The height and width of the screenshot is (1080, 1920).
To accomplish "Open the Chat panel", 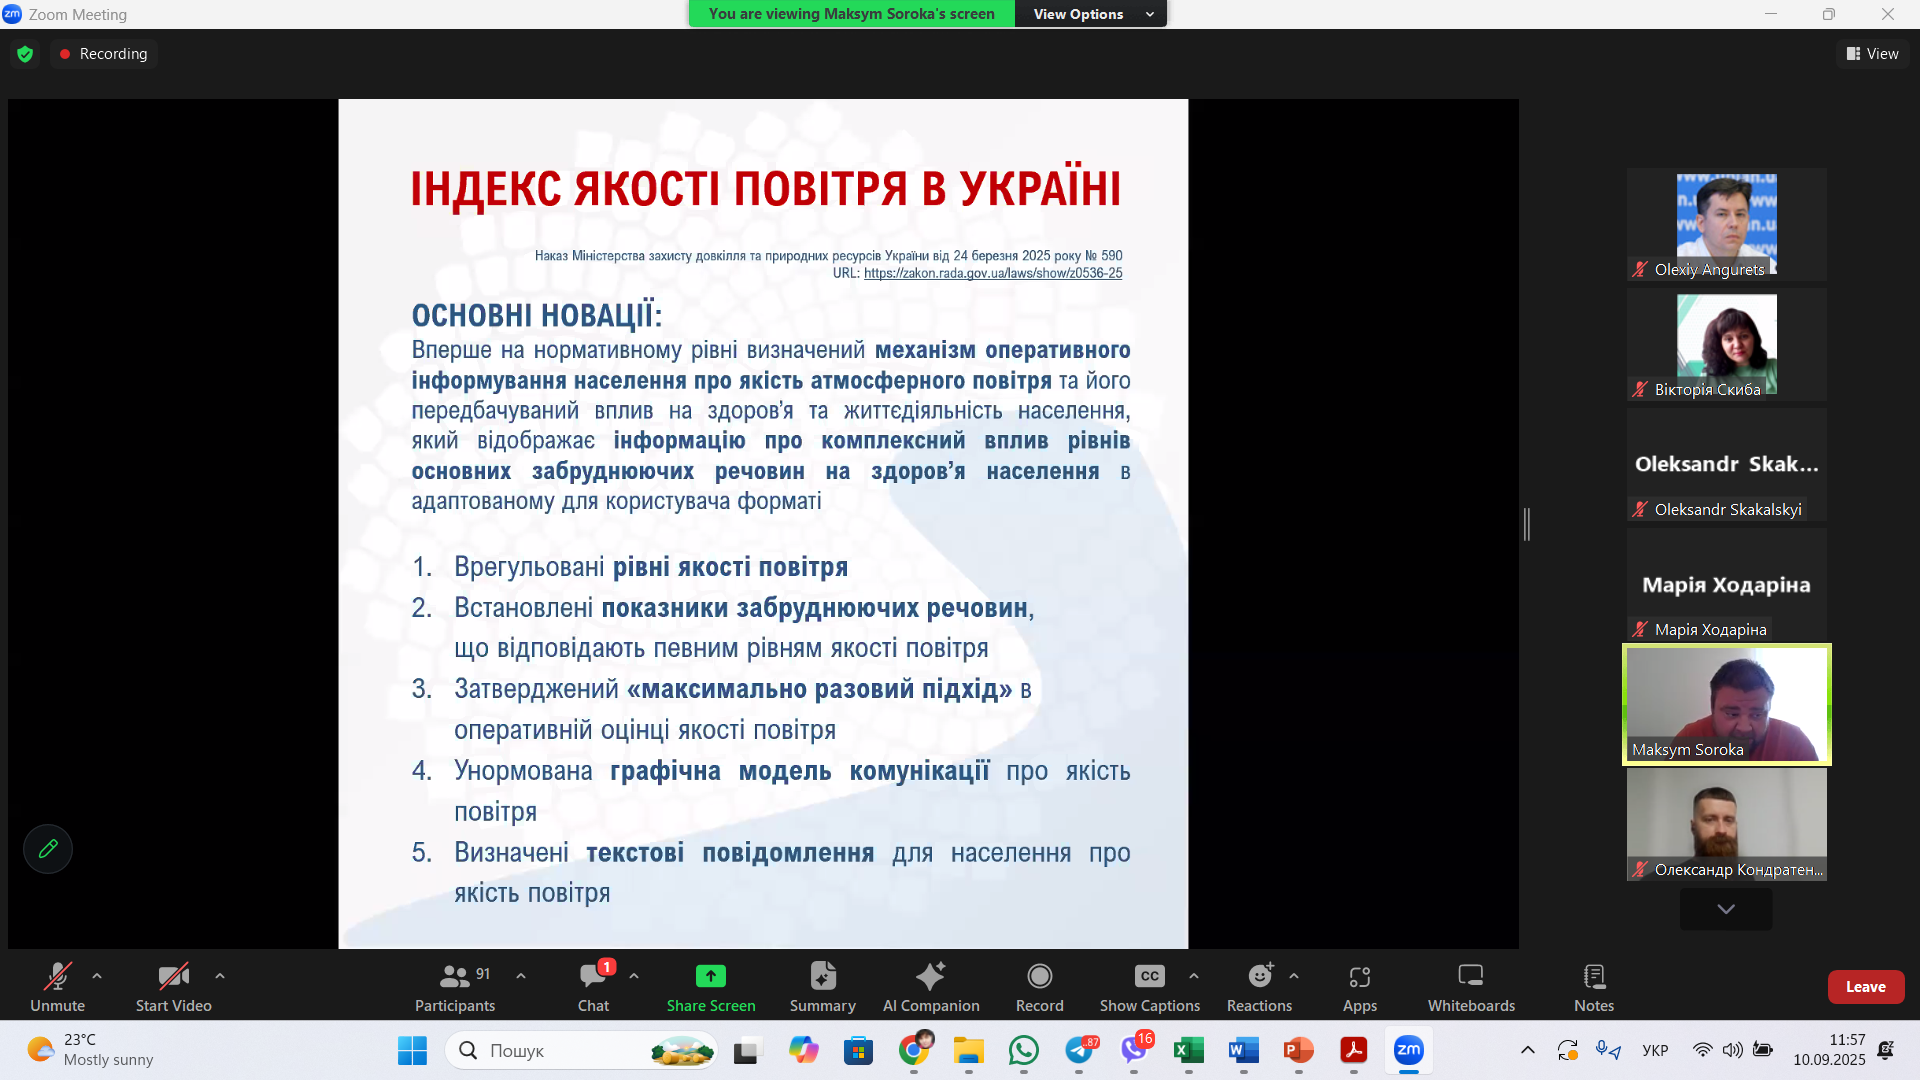I will (x=594, y=986).
